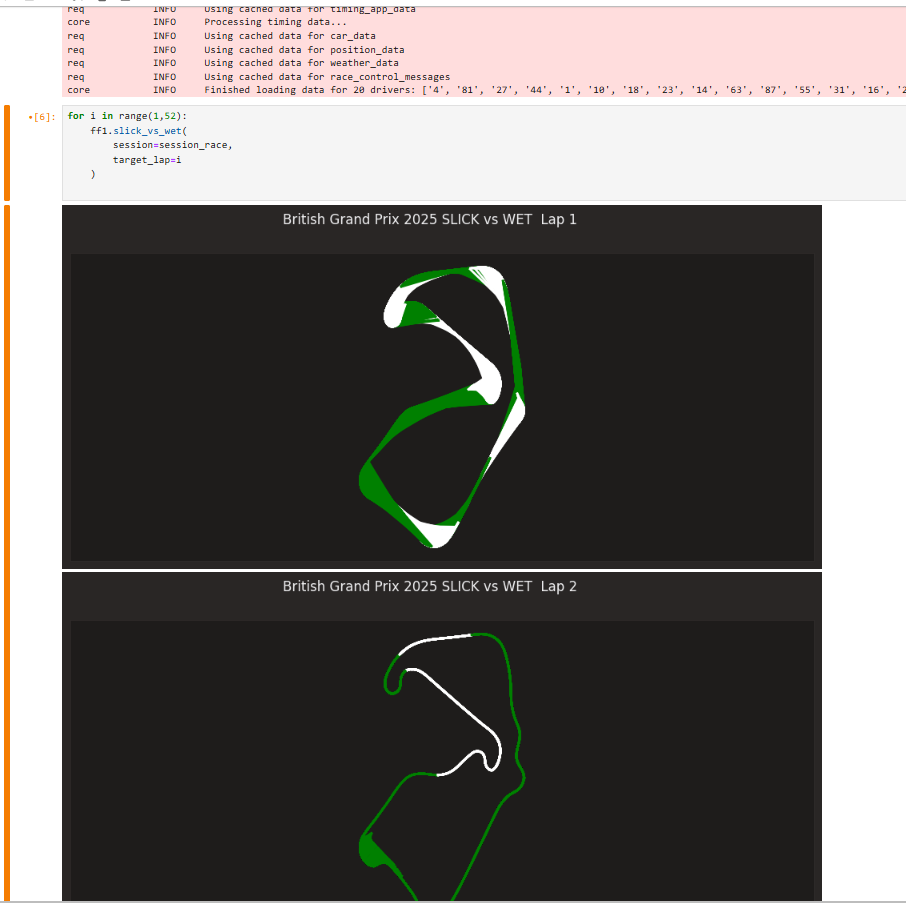
Task: Click 'Using cached data for position_data' log line
Action: pyautogui.click(x=304, y=50)
